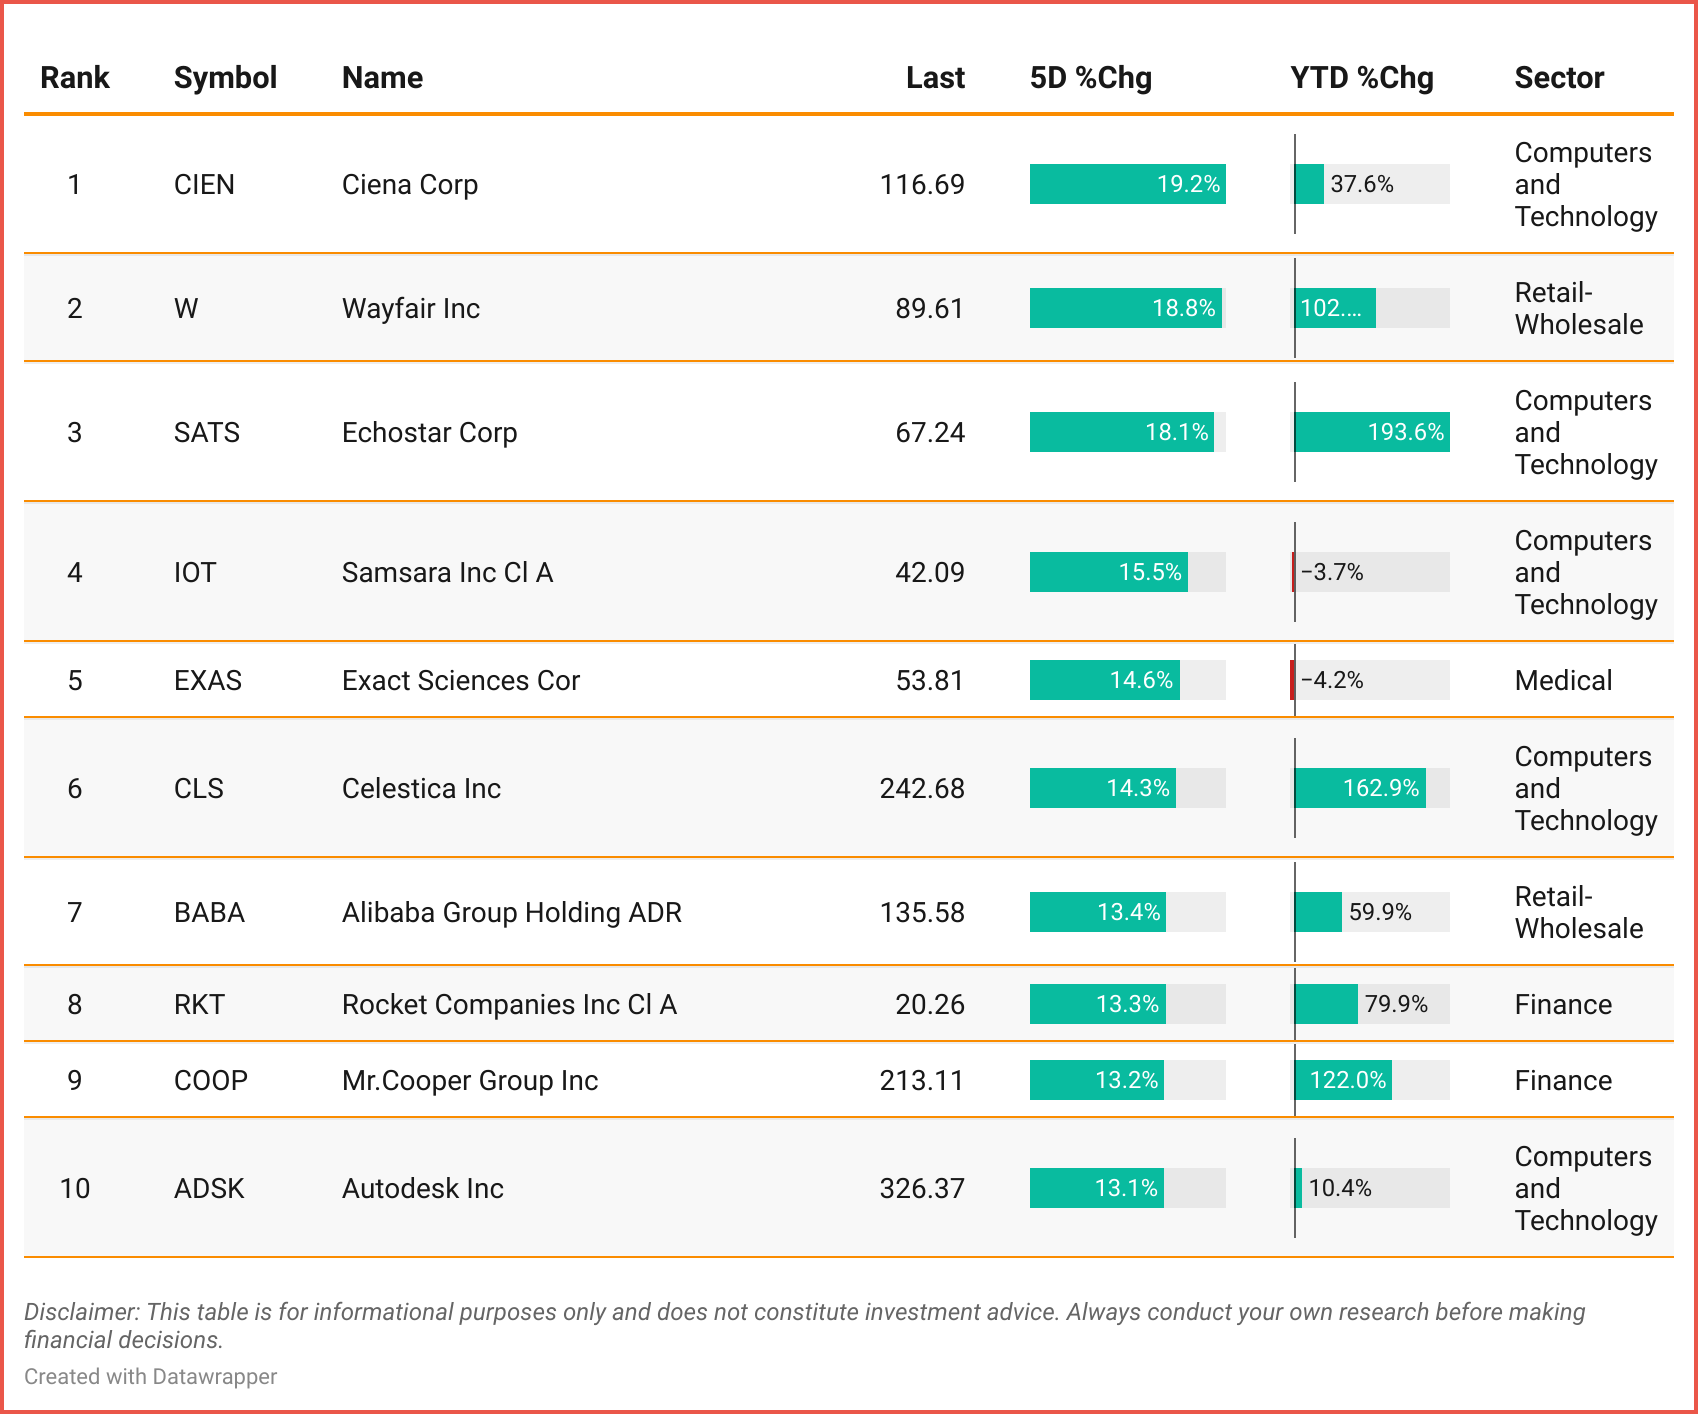Select the 10.4% YTD change value
This screenshot has width=1698, height=1414.
[x=1340, y=1188]
